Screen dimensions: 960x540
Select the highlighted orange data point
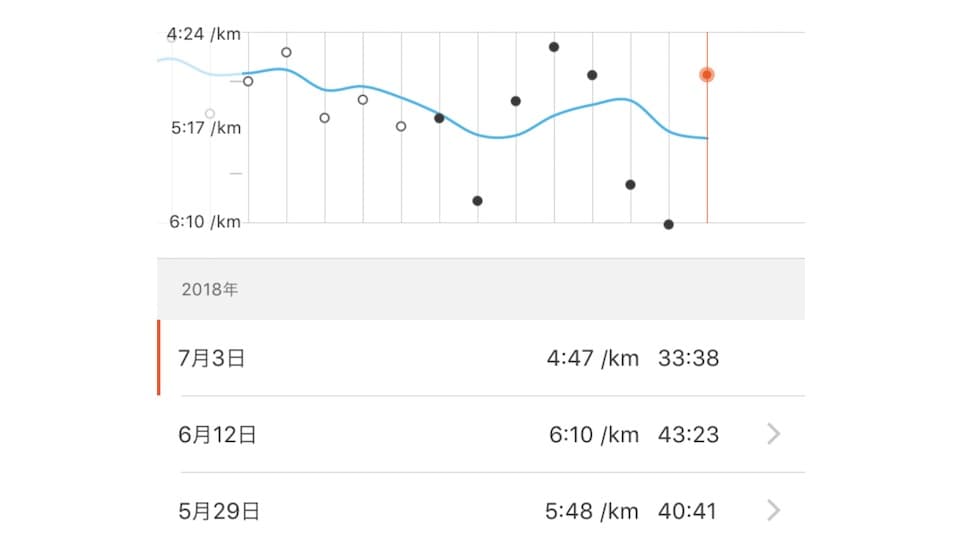tap(707, 75)
